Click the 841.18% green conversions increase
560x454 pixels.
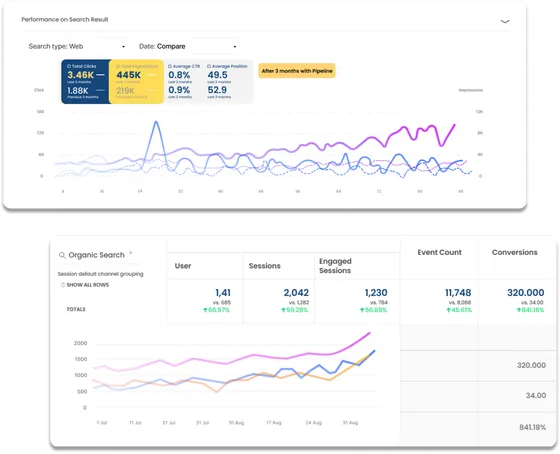pyautogui.click(x=530, y=310)
